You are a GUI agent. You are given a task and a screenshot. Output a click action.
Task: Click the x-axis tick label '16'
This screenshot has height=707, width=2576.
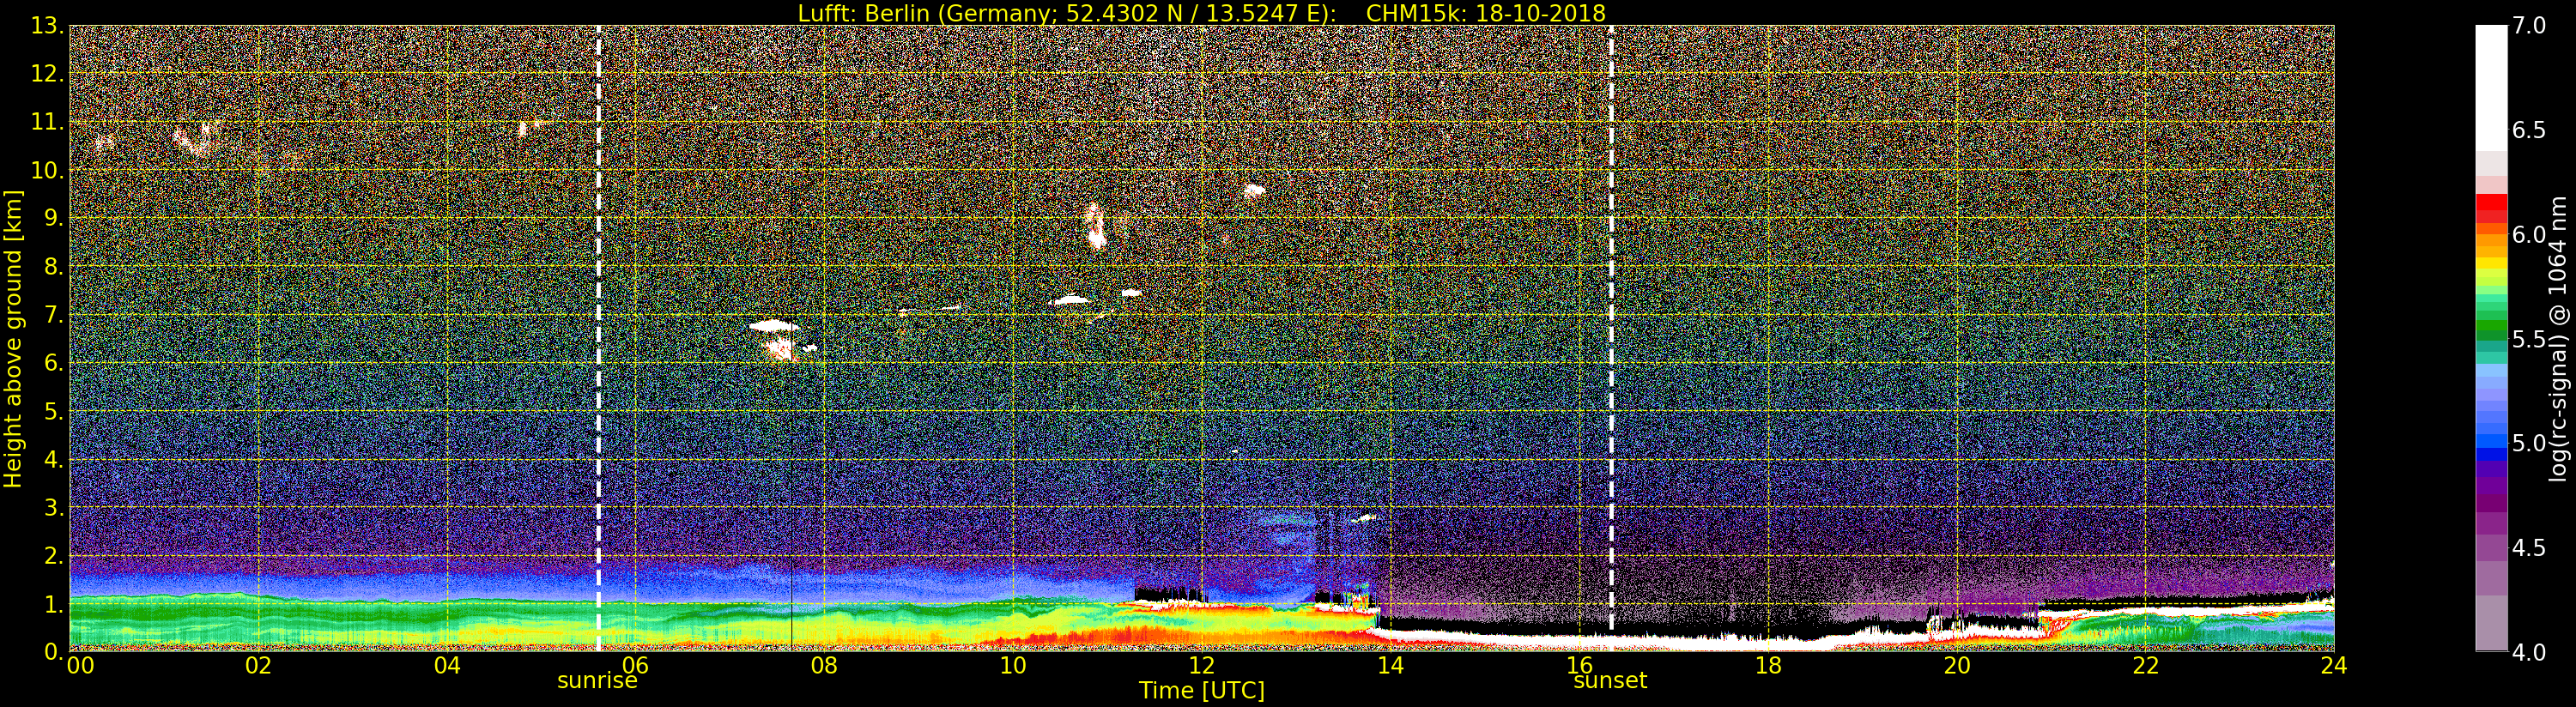[1579, 666]
